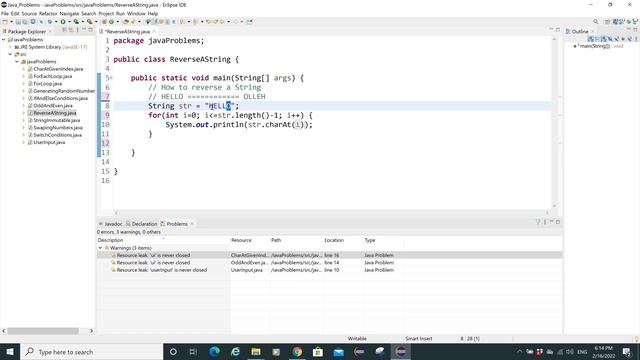Expand the ForLoop.java tree node
This screenshot has width=640, height=360.
point(23,84)
